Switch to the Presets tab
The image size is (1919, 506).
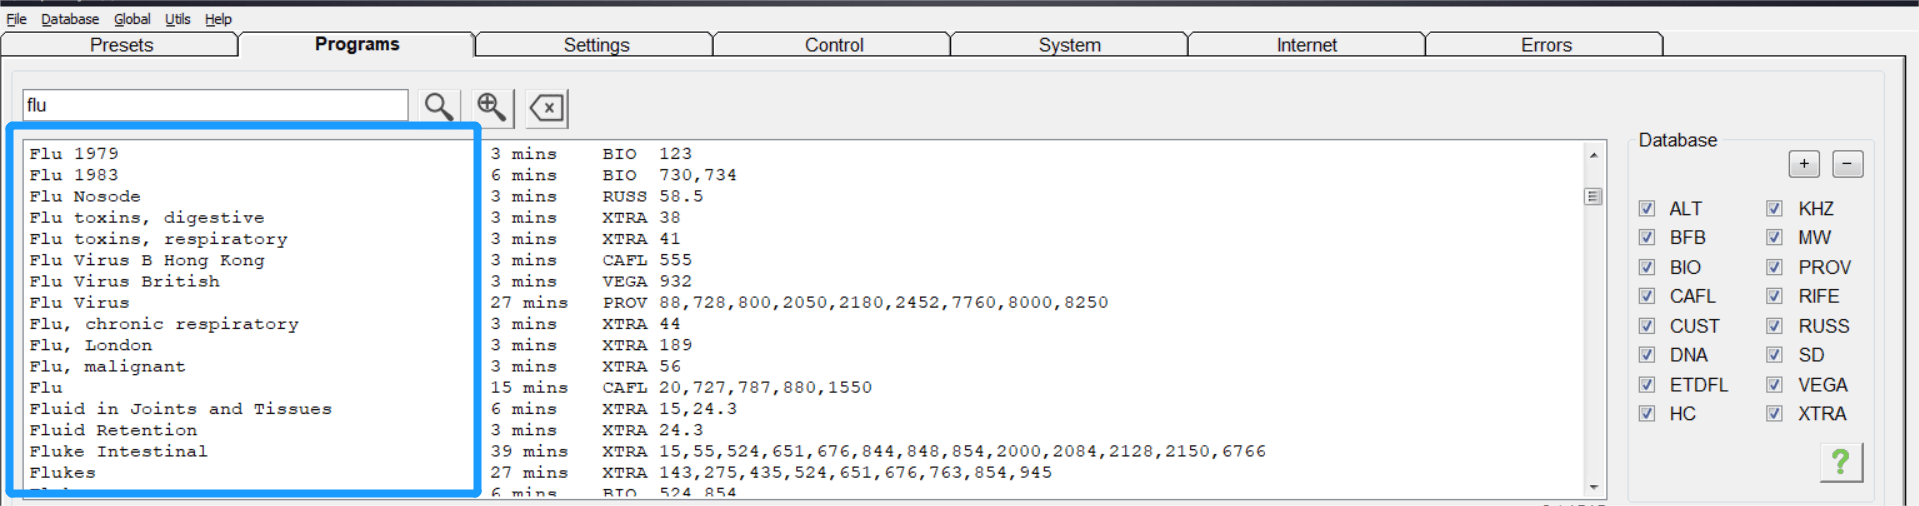click(x=121, y=45)
